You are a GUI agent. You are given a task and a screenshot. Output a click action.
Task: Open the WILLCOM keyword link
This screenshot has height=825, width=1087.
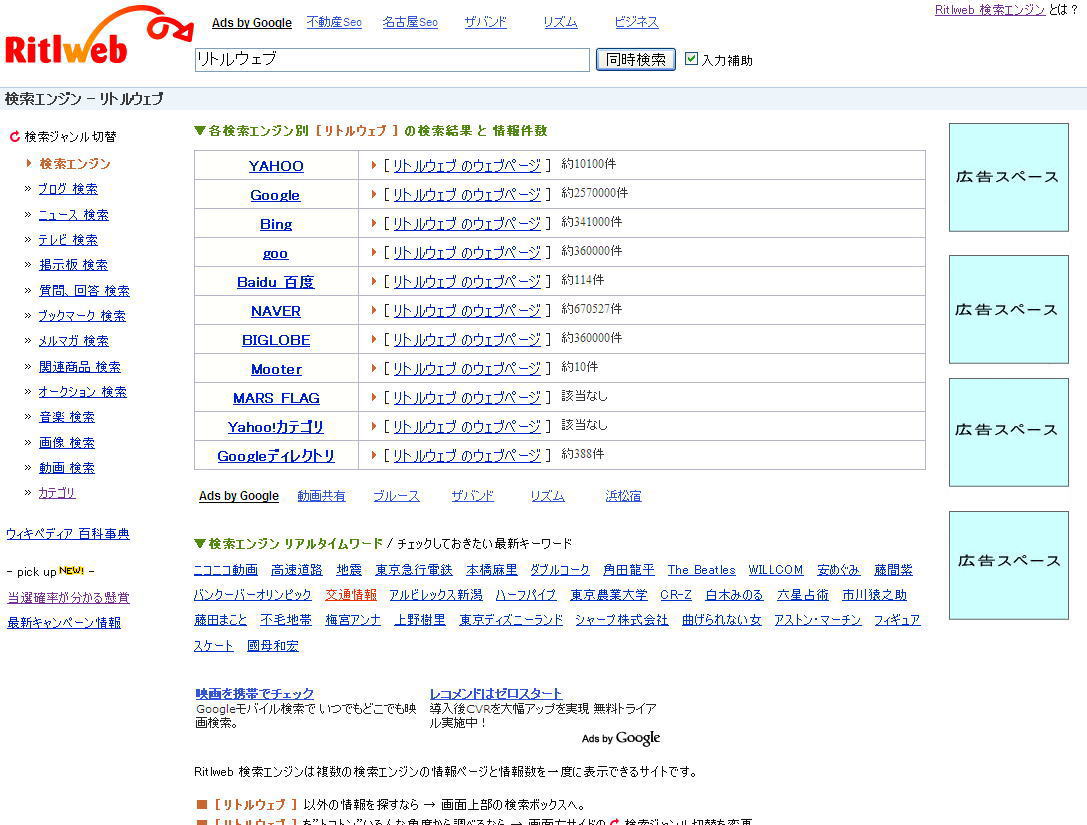[x=775, y=570]
